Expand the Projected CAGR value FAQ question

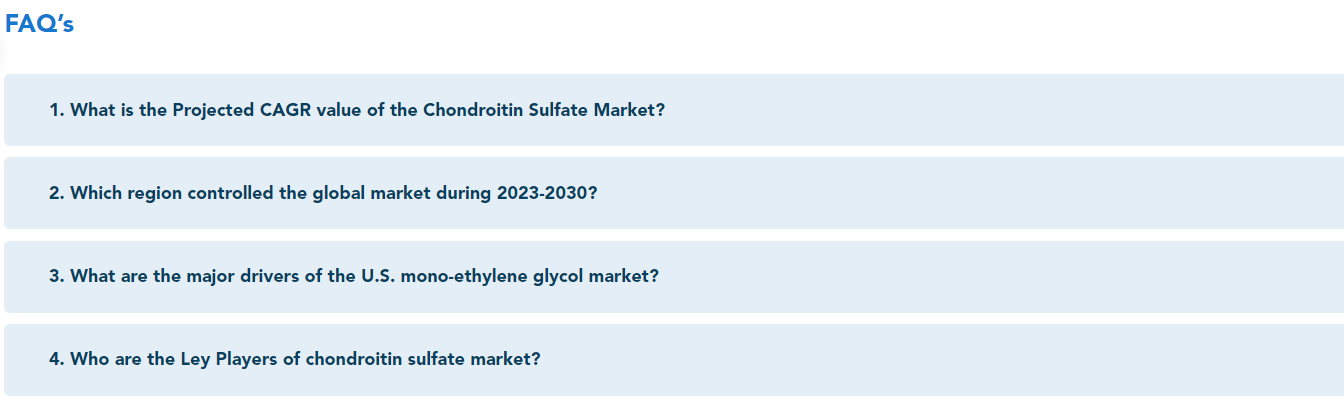[674, 110]
